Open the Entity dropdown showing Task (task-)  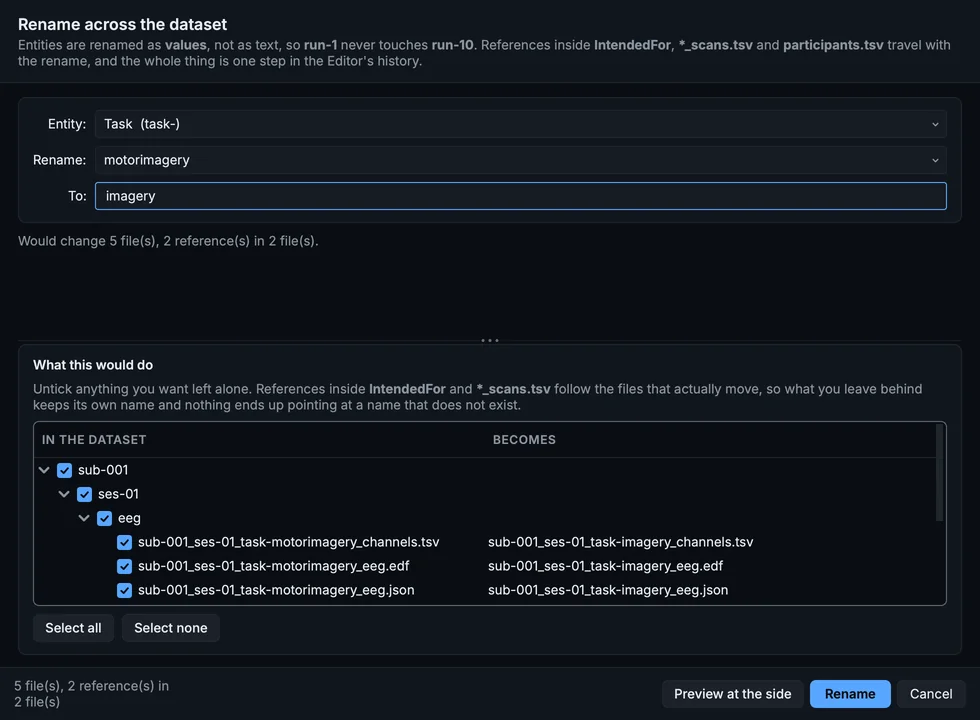click(x=520, y=124)
